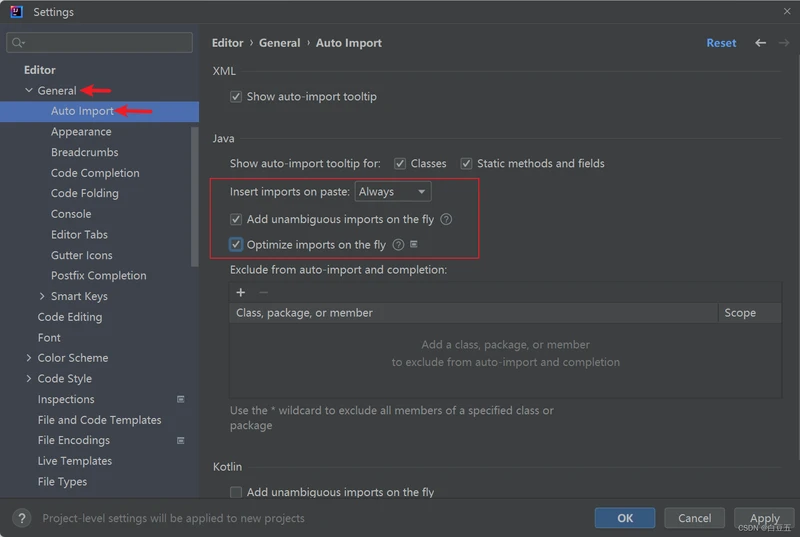Disable Static methods and fields tooltip
The image size is (800, 537).
pyautogui.click(x=466, y=164)
